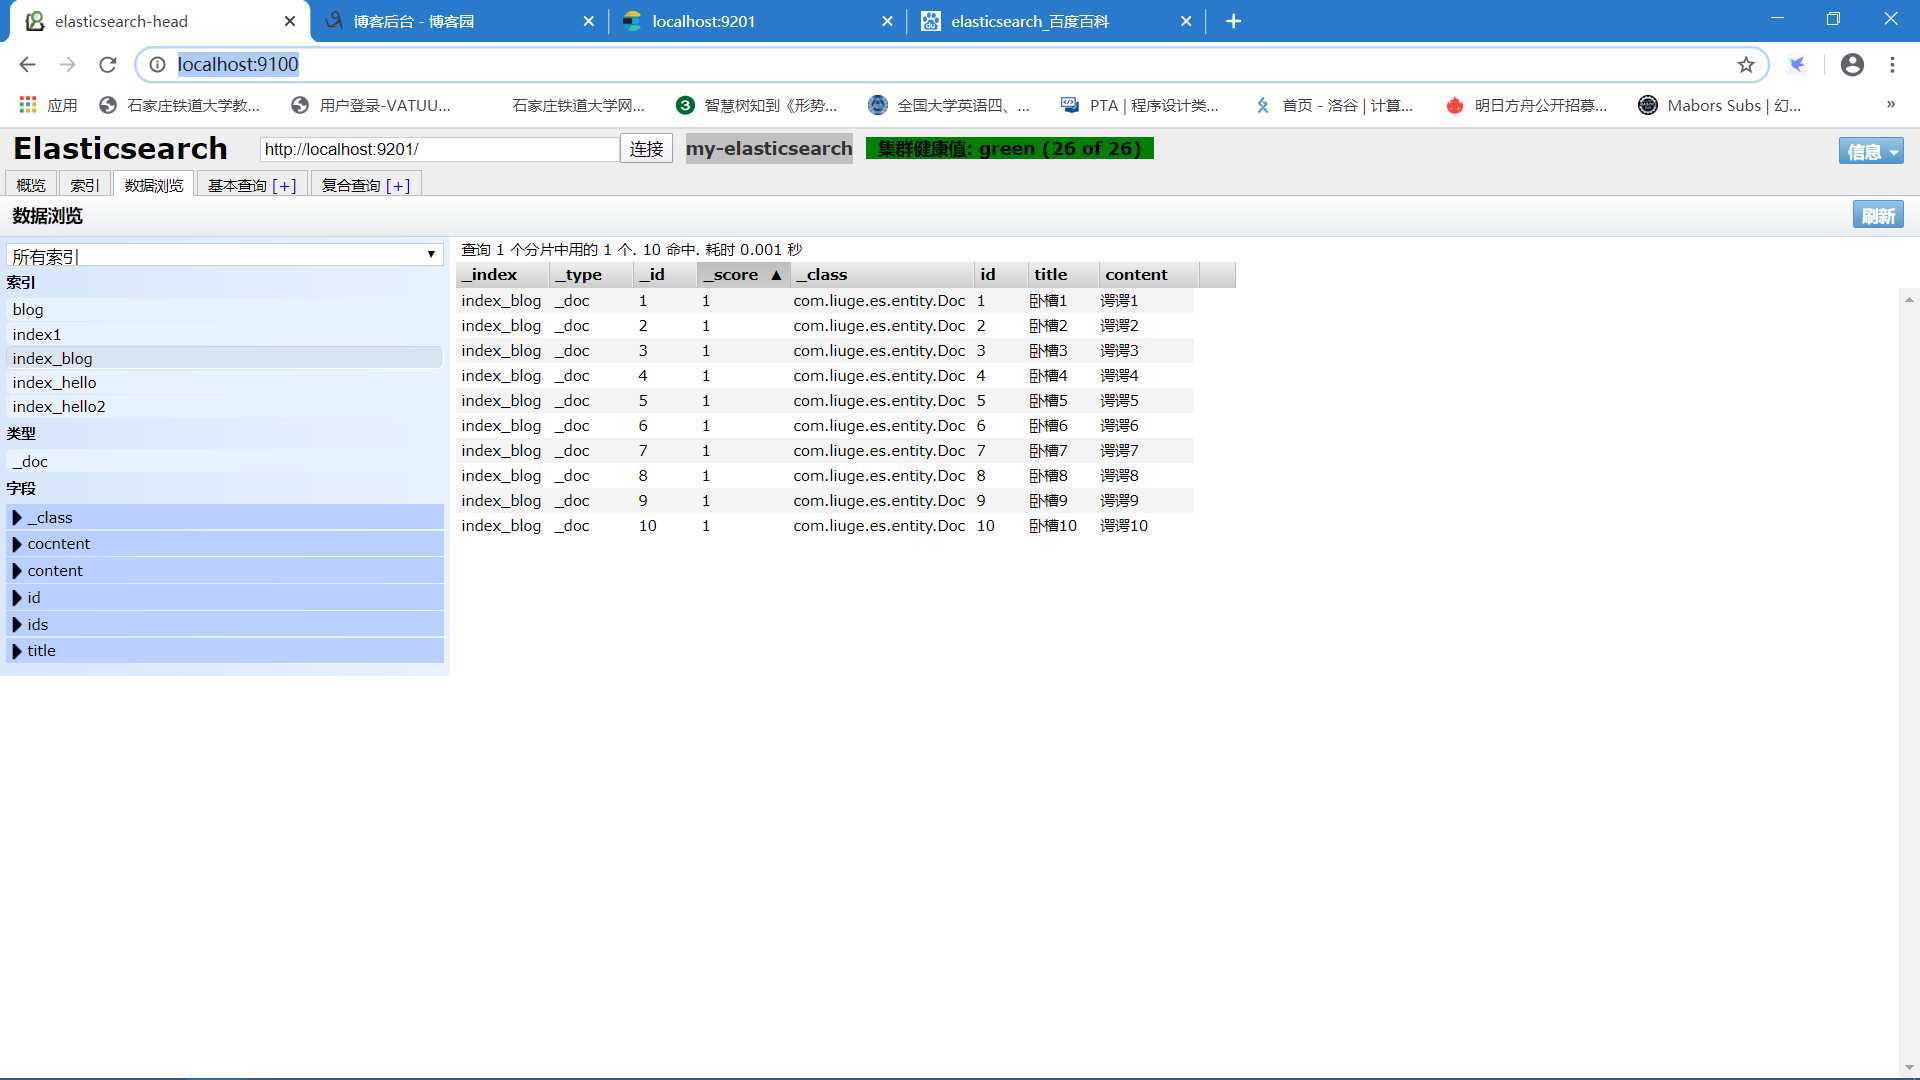
Task: Close the elasticsearch-head tab
Action: [x=290, y=21]
